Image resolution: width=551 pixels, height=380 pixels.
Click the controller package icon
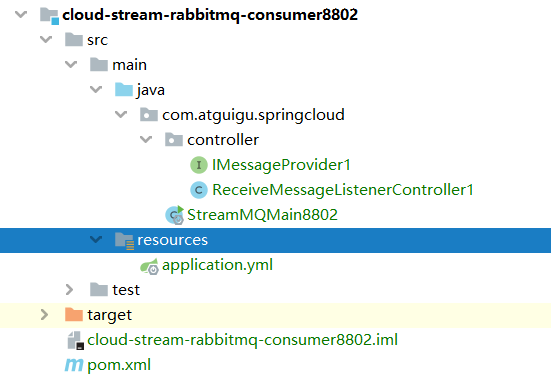tap(174, 140)
